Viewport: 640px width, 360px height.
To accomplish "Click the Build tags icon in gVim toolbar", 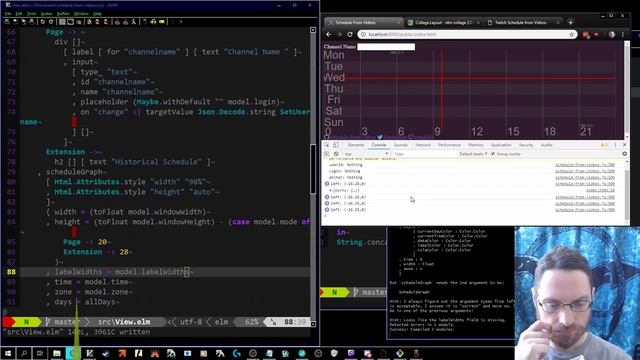I will (x=153, y=22).
